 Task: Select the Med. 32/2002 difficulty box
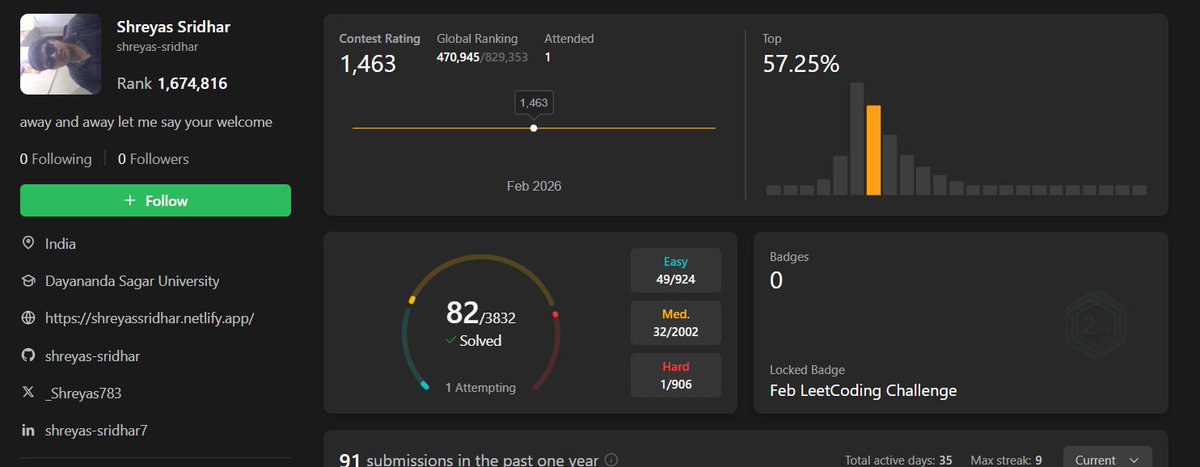point(676,322)
